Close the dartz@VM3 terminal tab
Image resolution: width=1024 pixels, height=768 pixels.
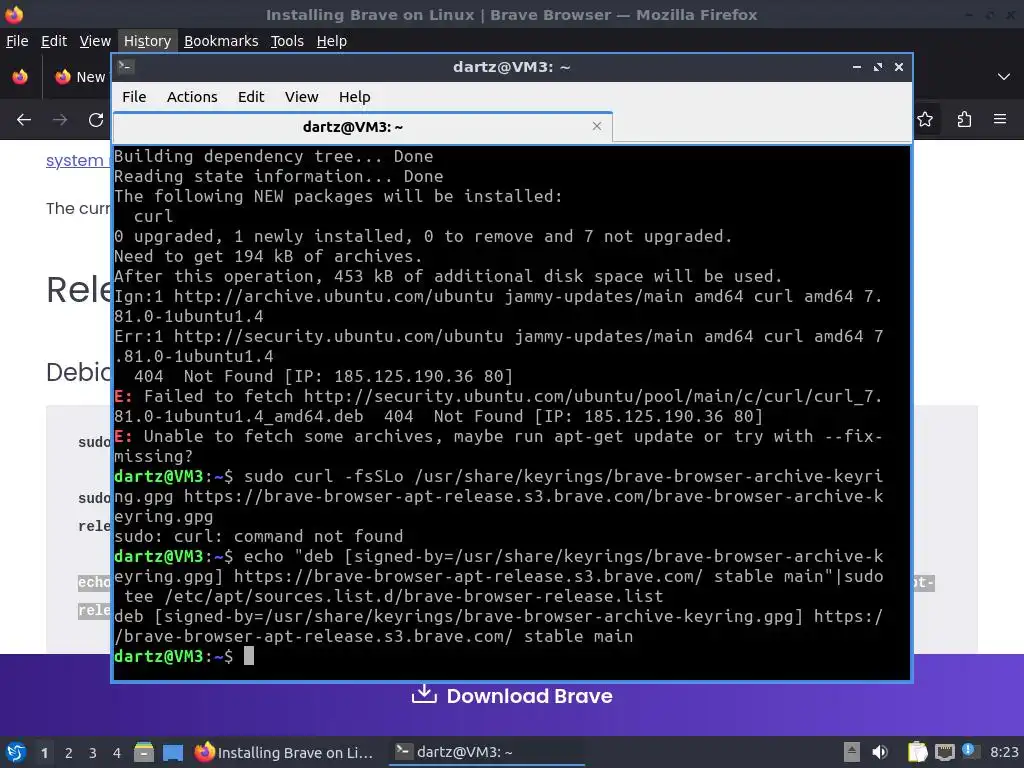(596, 126)
